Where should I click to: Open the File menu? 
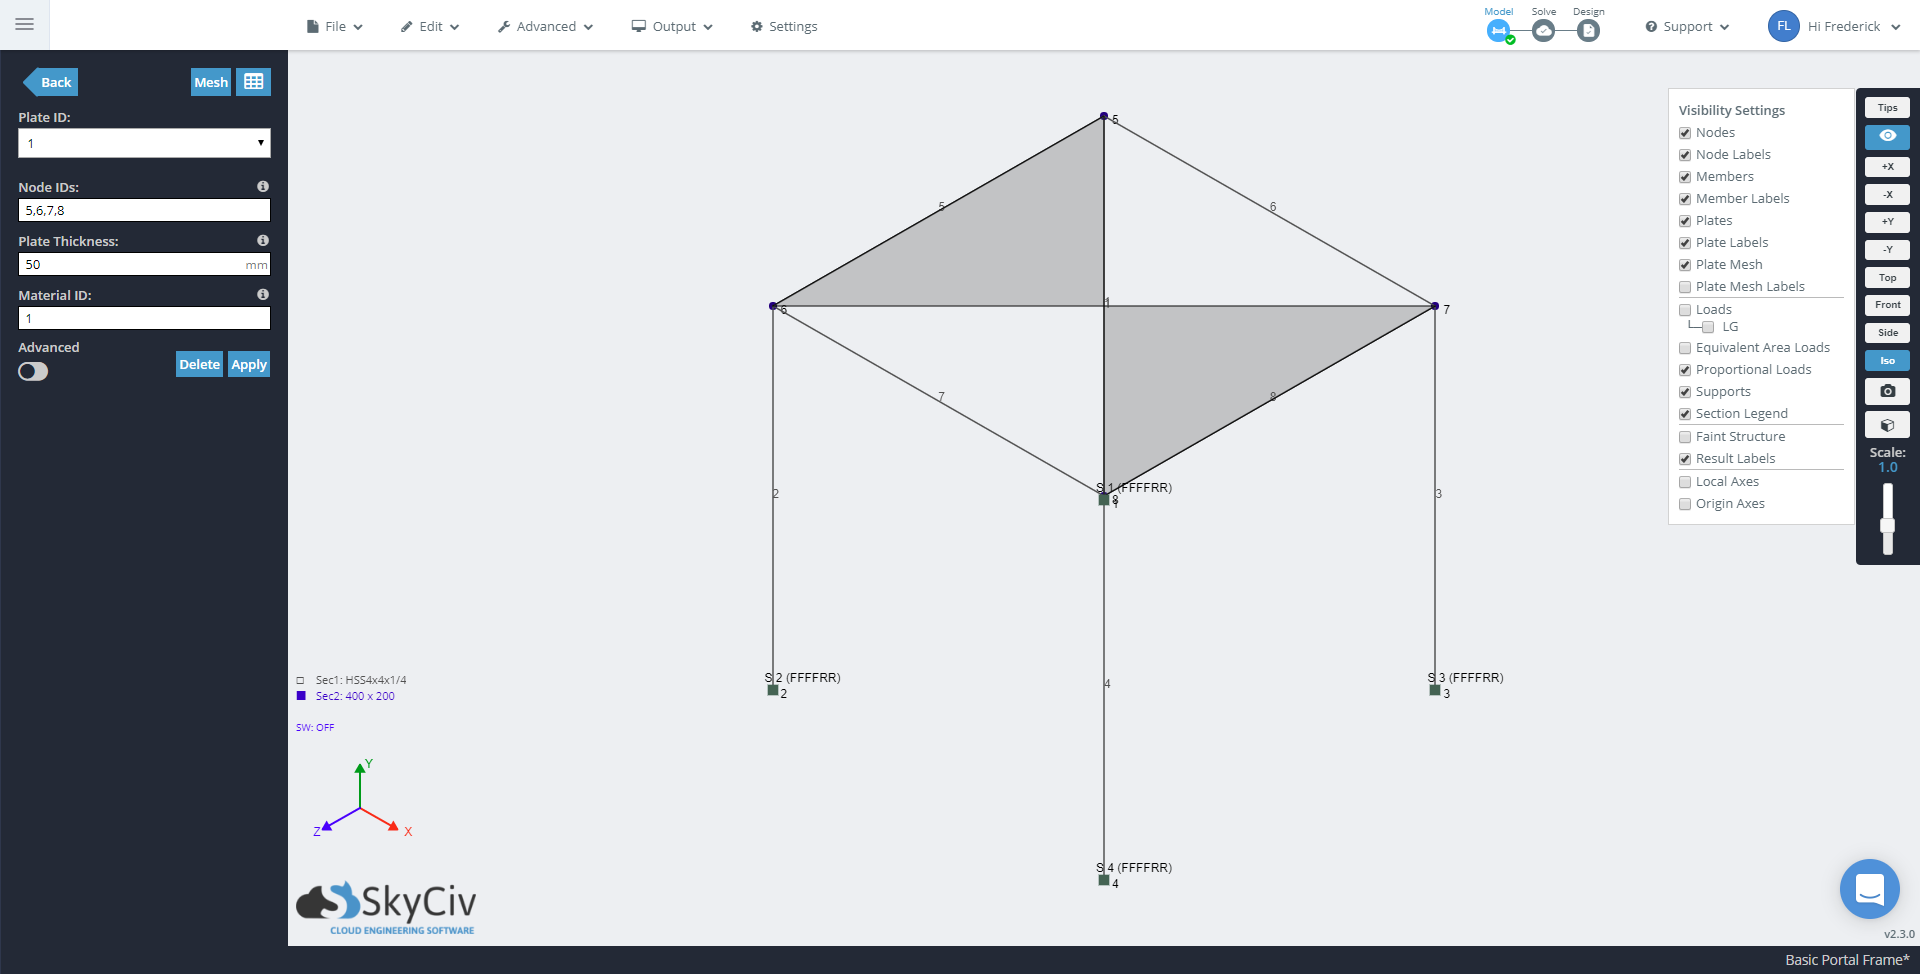coord(335,27)
